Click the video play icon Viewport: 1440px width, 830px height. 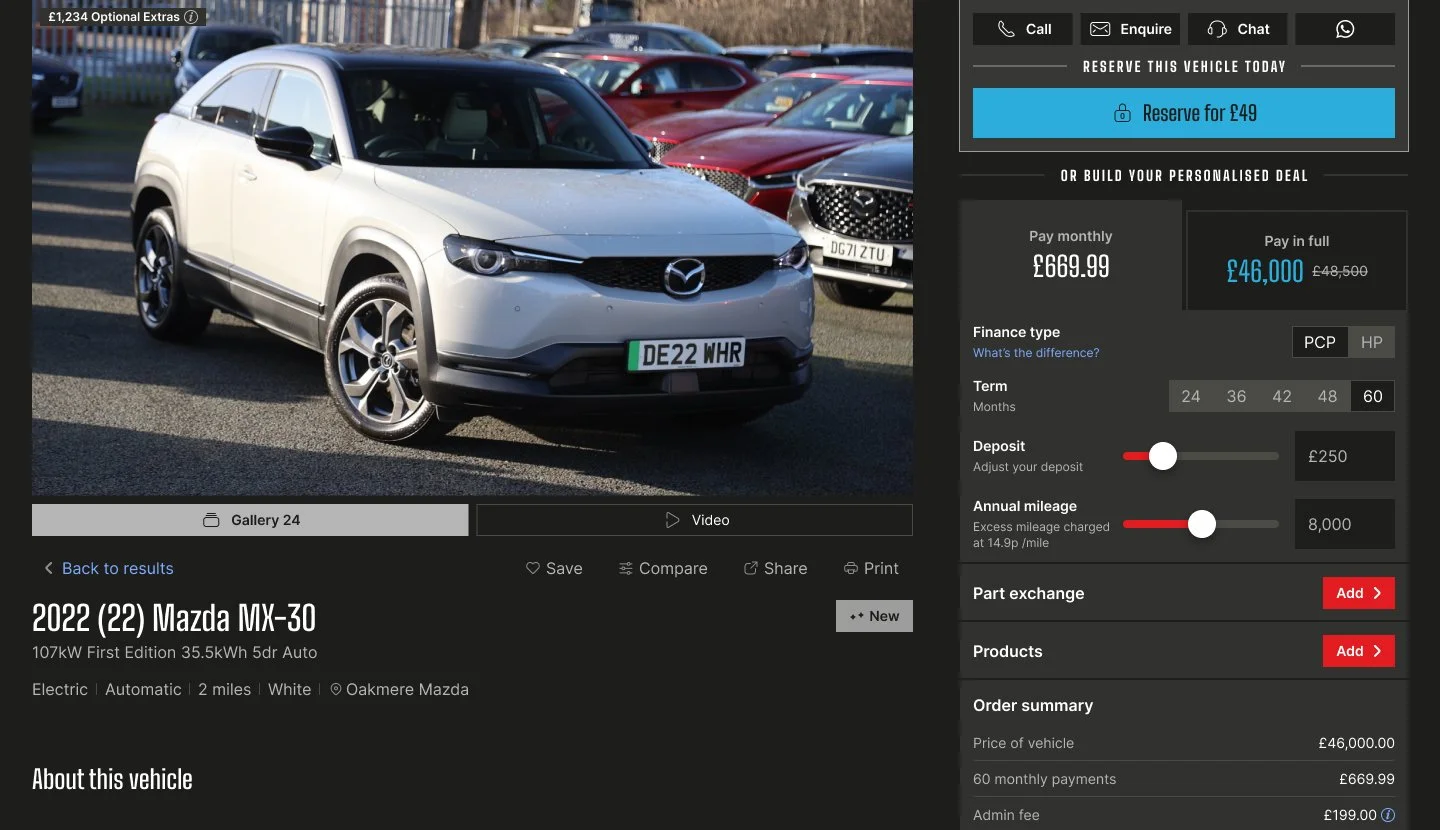coord(673,520)
